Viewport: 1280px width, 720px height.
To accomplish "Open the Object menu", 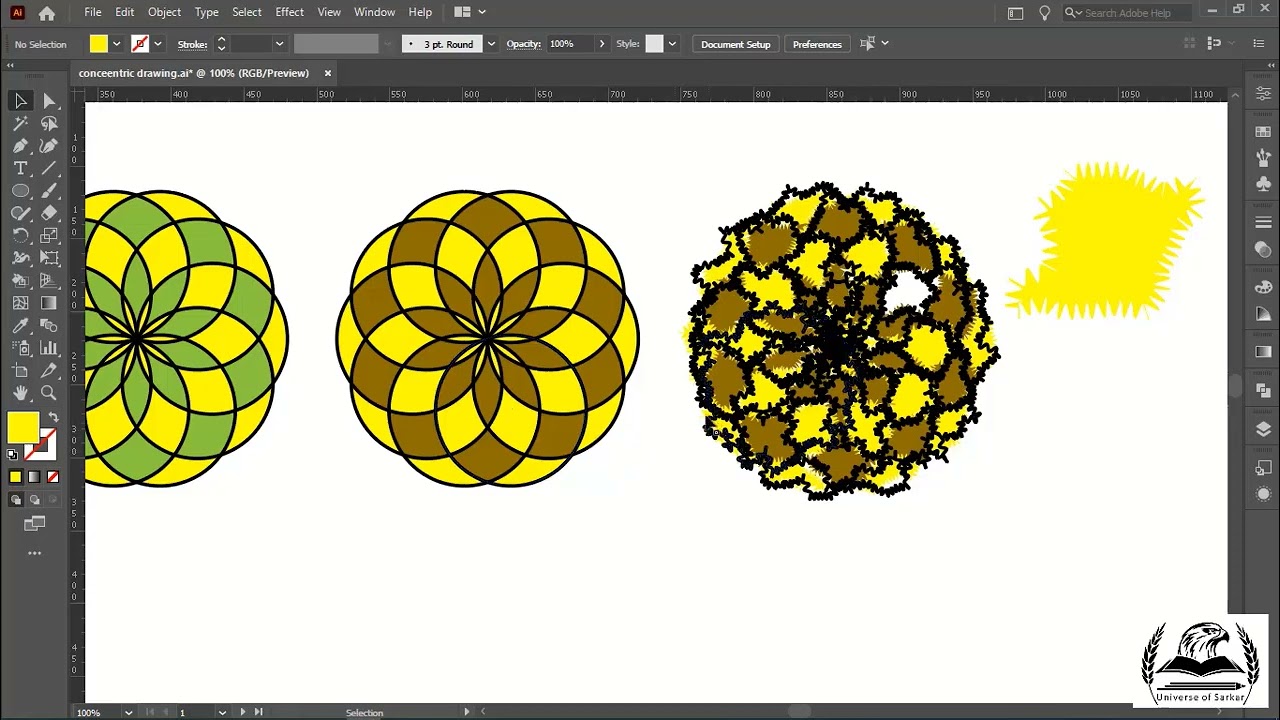I will click(164, 12).
